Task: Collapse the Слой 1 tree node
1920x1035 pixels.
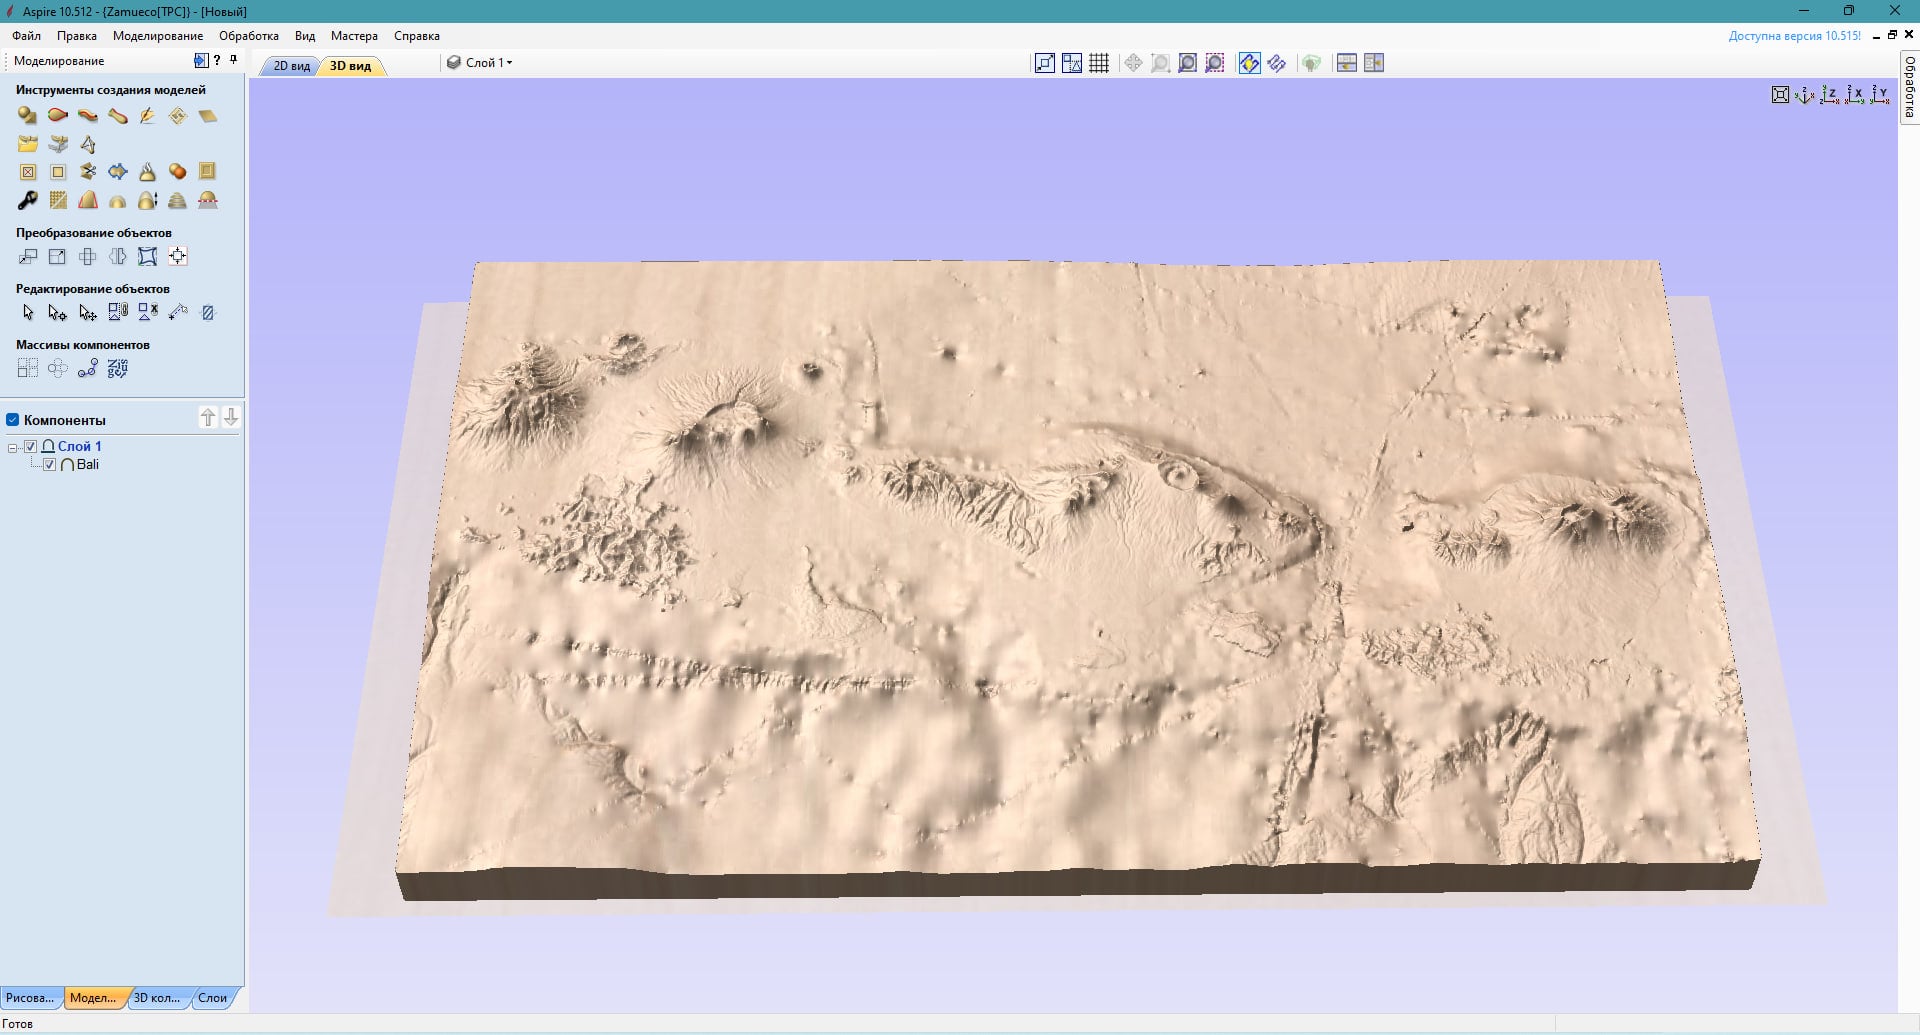Action: (13, 447)
